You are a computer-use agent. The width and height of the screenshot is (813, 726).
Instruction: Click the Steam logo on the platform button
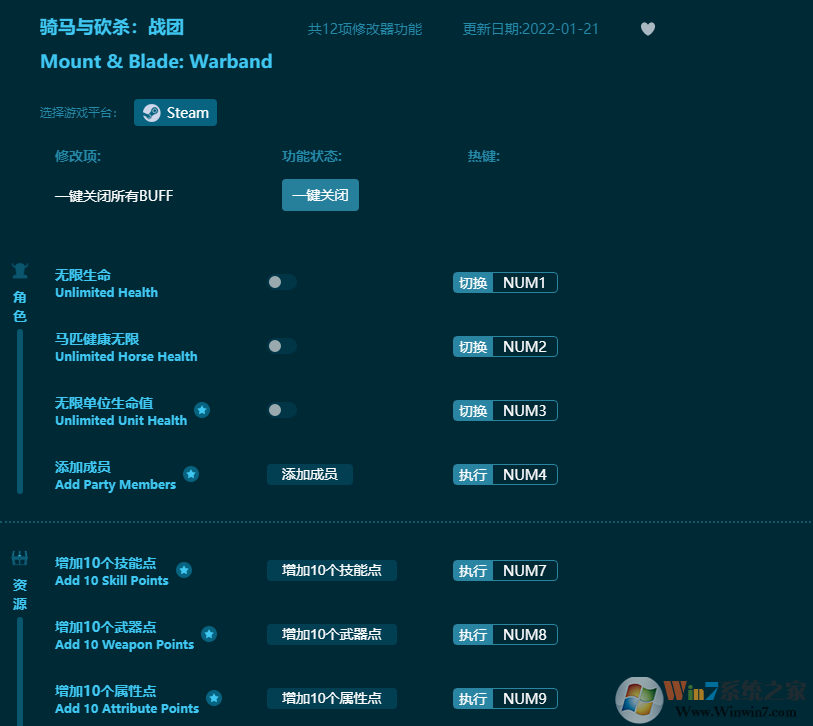tap(151, 112)
